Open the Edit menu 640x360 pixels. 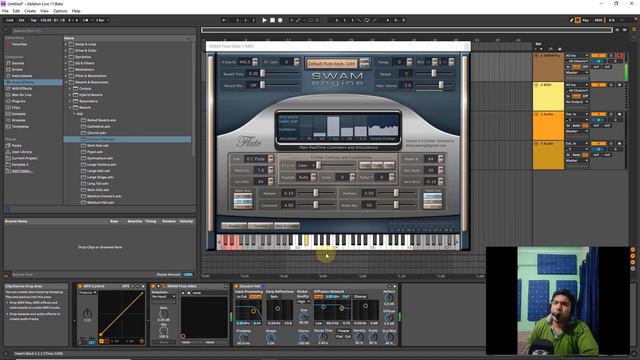16,11
